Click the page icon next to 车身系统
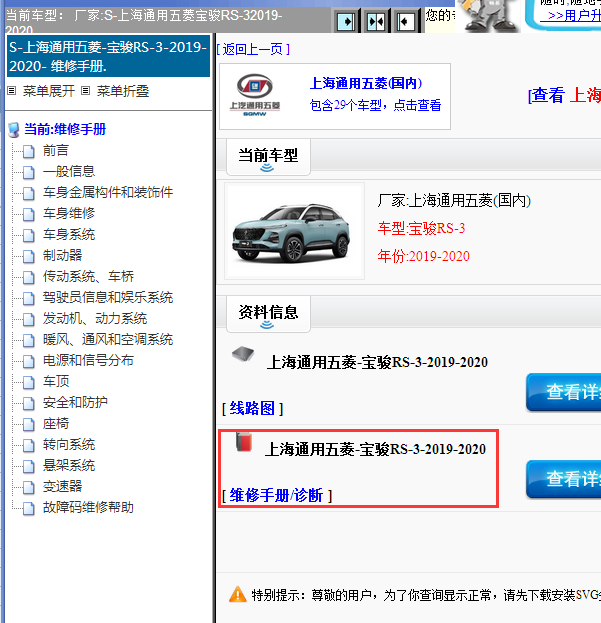The height and width of the screenshot is (623, 601). click(28, 236)
